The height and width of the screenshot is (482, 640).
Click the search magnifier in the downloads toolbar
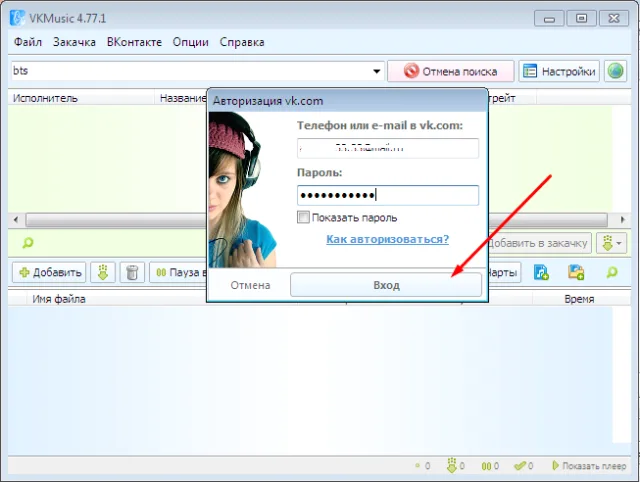[612, 272]
